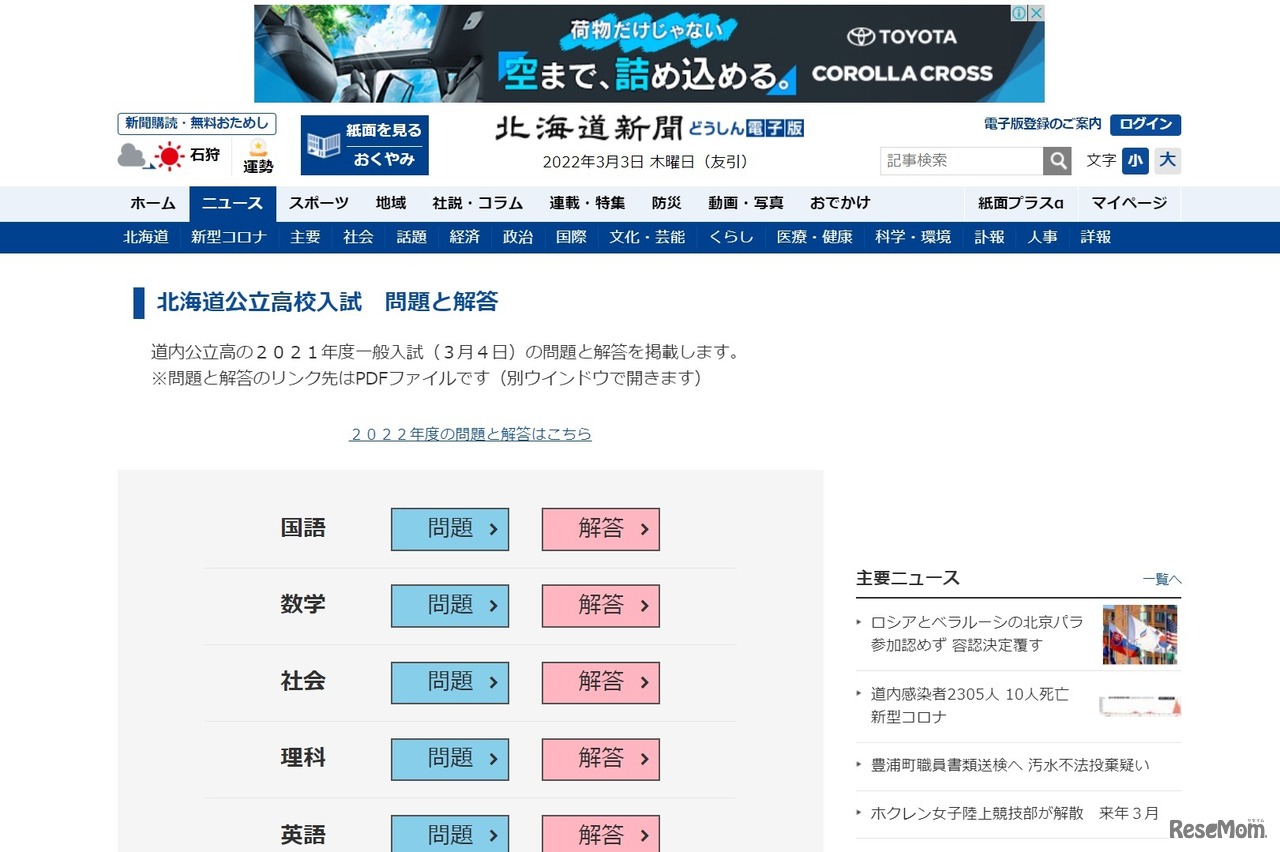Open the 新型コロナ menu item
1280x852 pixels.
pos(228,237)
